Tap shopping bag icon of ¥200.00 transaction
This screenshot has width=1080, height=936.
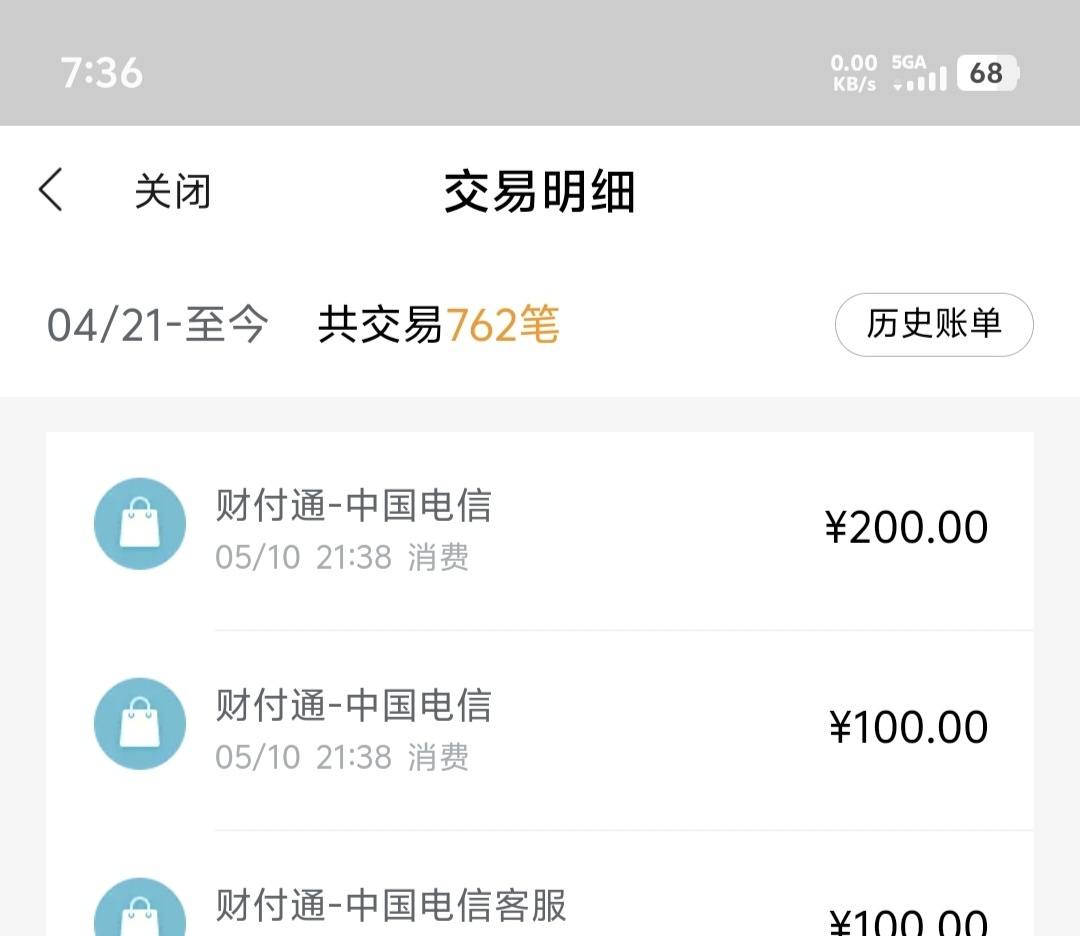(140, 523)
